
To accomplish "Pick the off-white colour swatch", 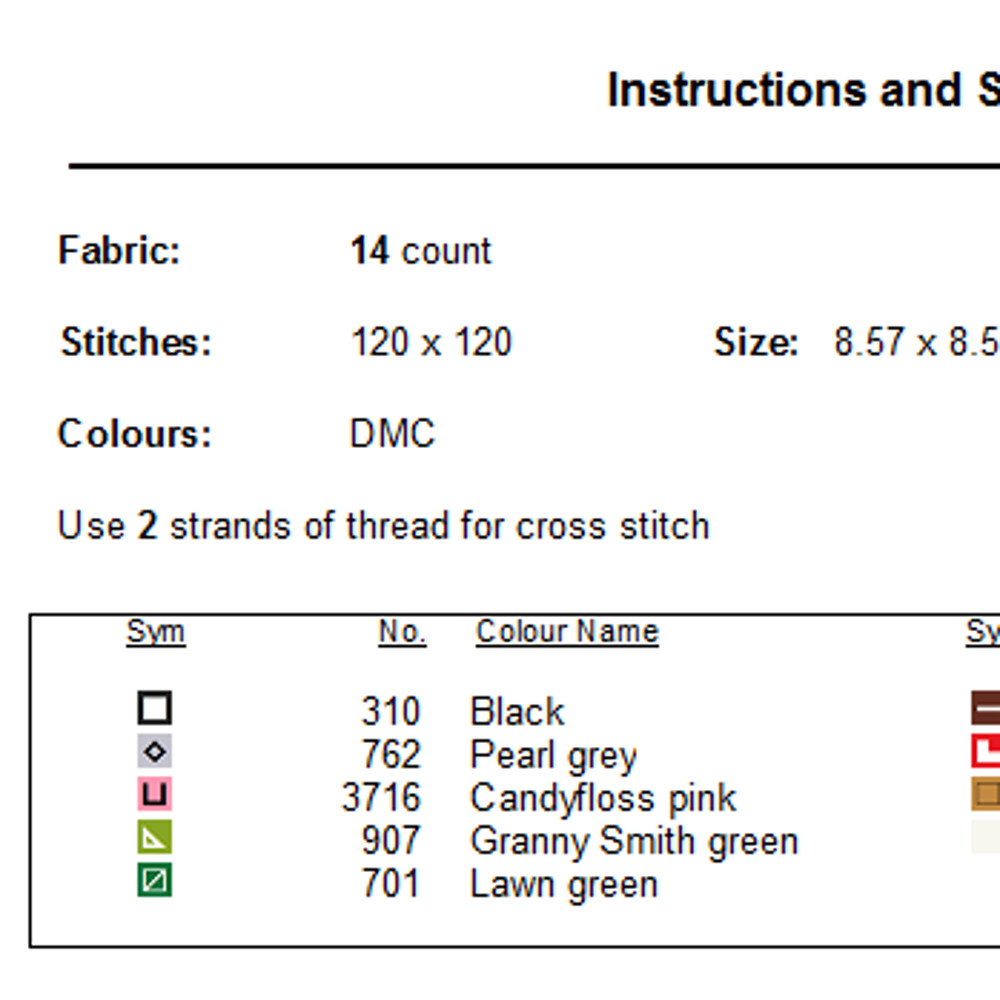I will (x=985, y=837).
